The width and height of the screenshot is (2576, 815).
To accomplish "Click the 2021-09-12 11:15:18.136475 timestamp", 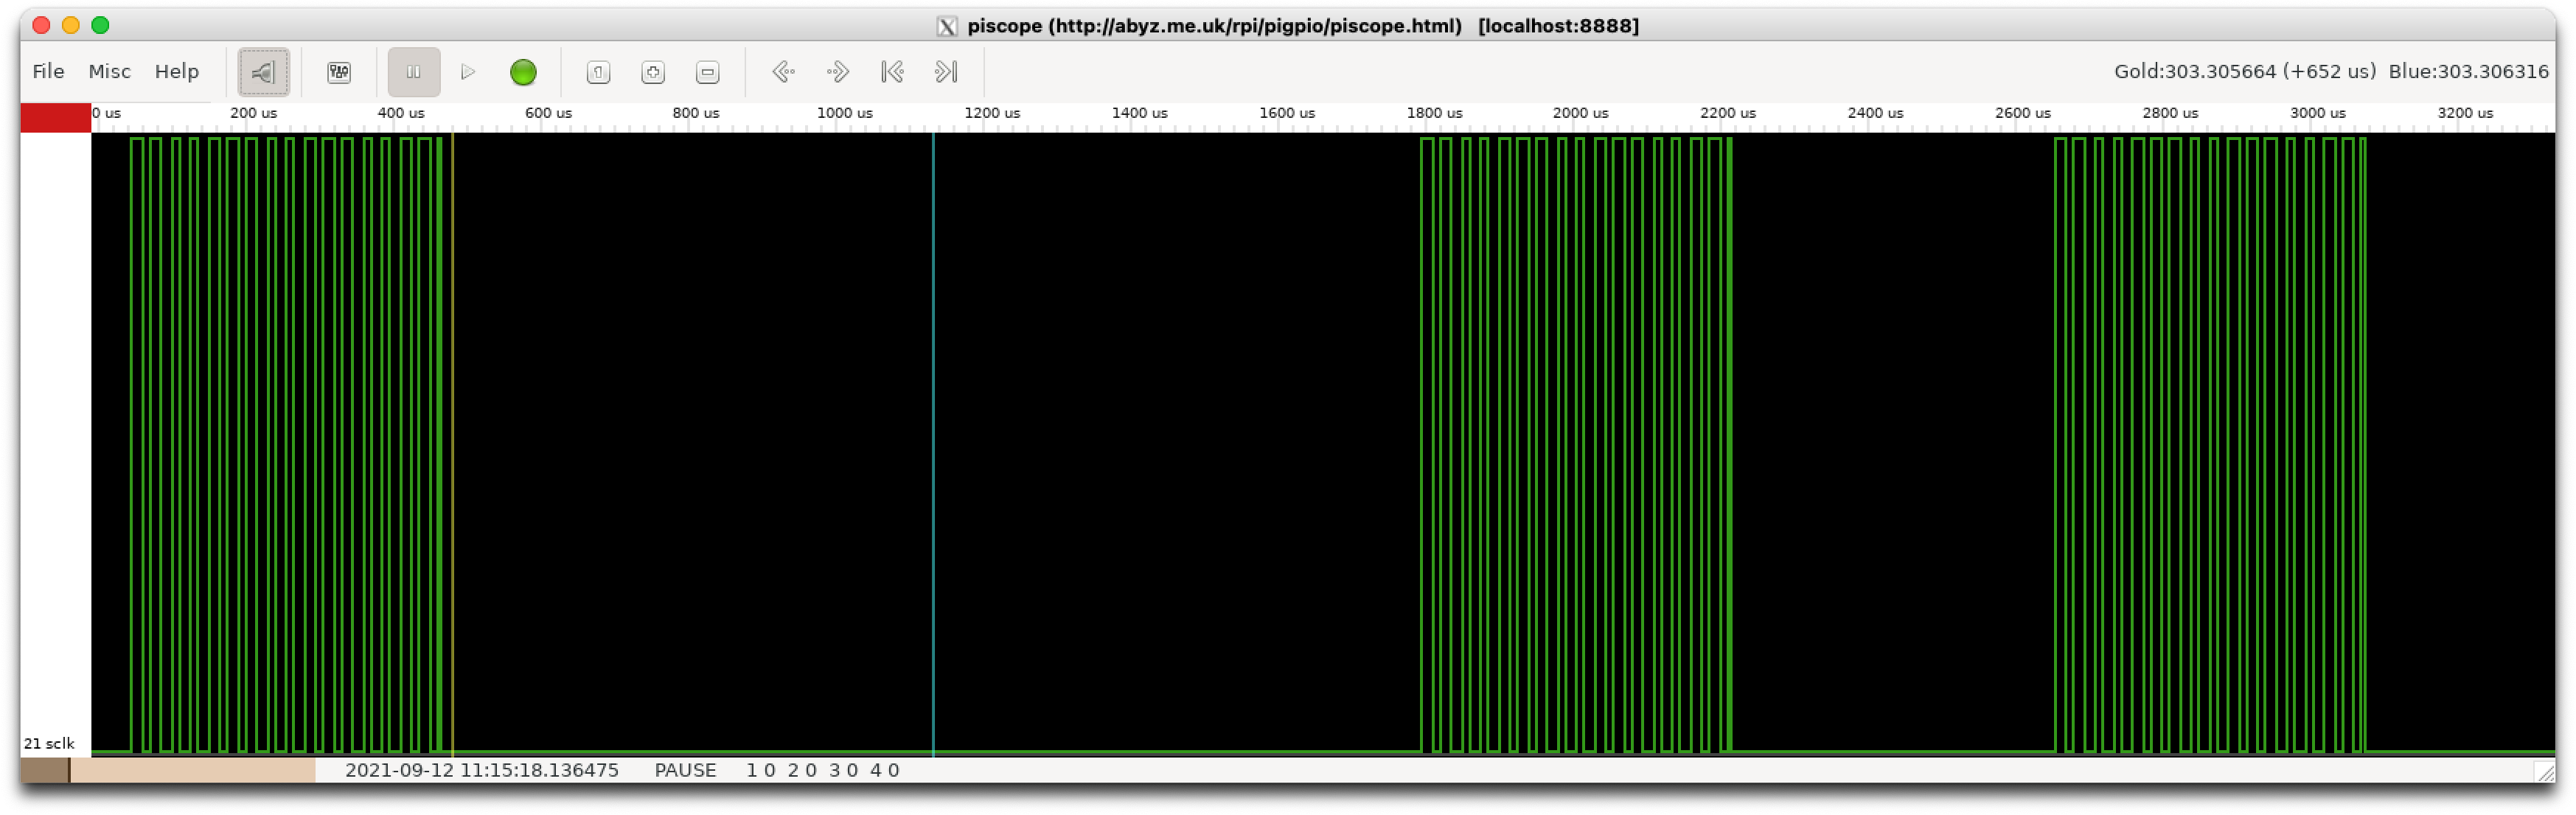I will 482,770.
